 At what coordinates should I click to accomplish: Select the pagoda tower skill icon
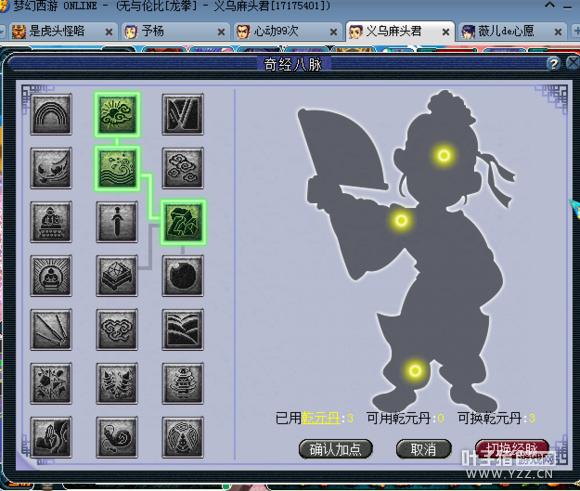click(183, 383)
